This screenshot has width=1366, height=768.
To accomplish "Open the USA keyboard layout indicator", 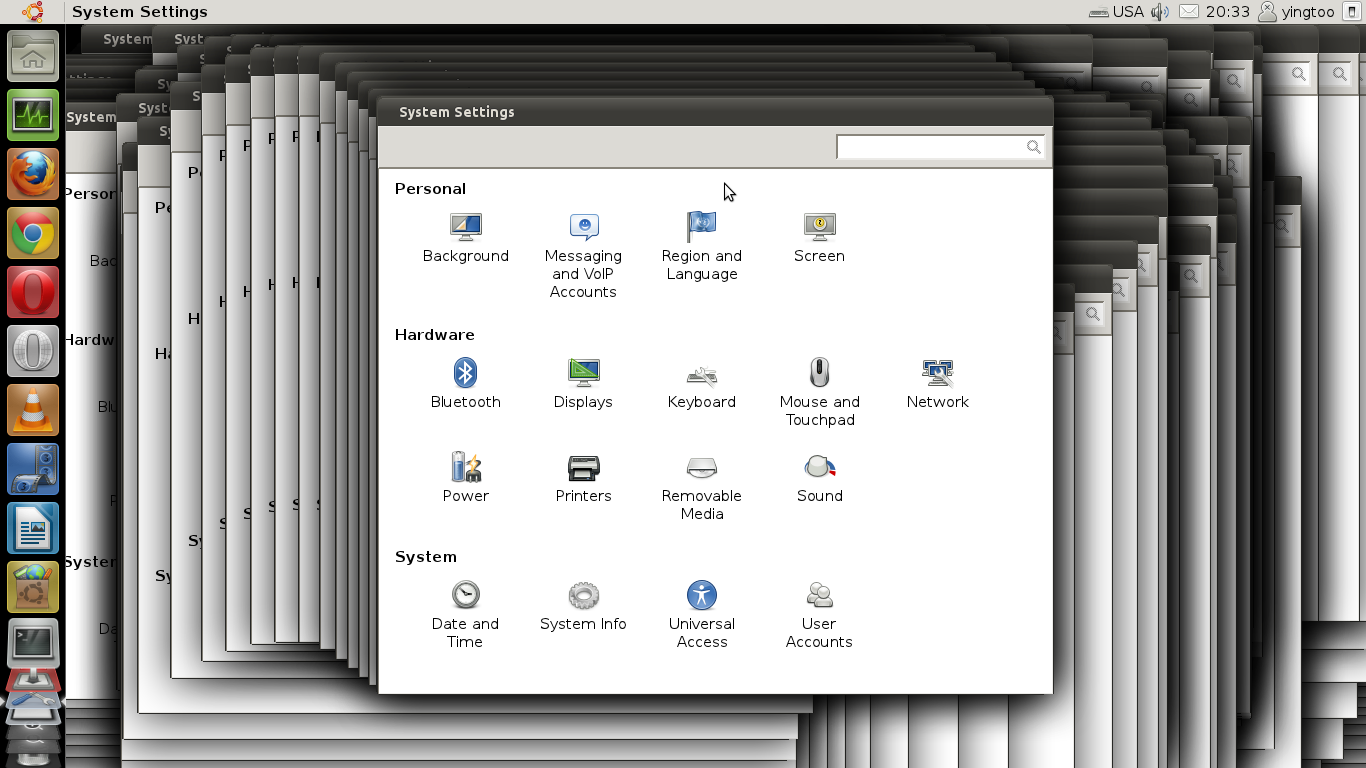I will point(1116,12).
